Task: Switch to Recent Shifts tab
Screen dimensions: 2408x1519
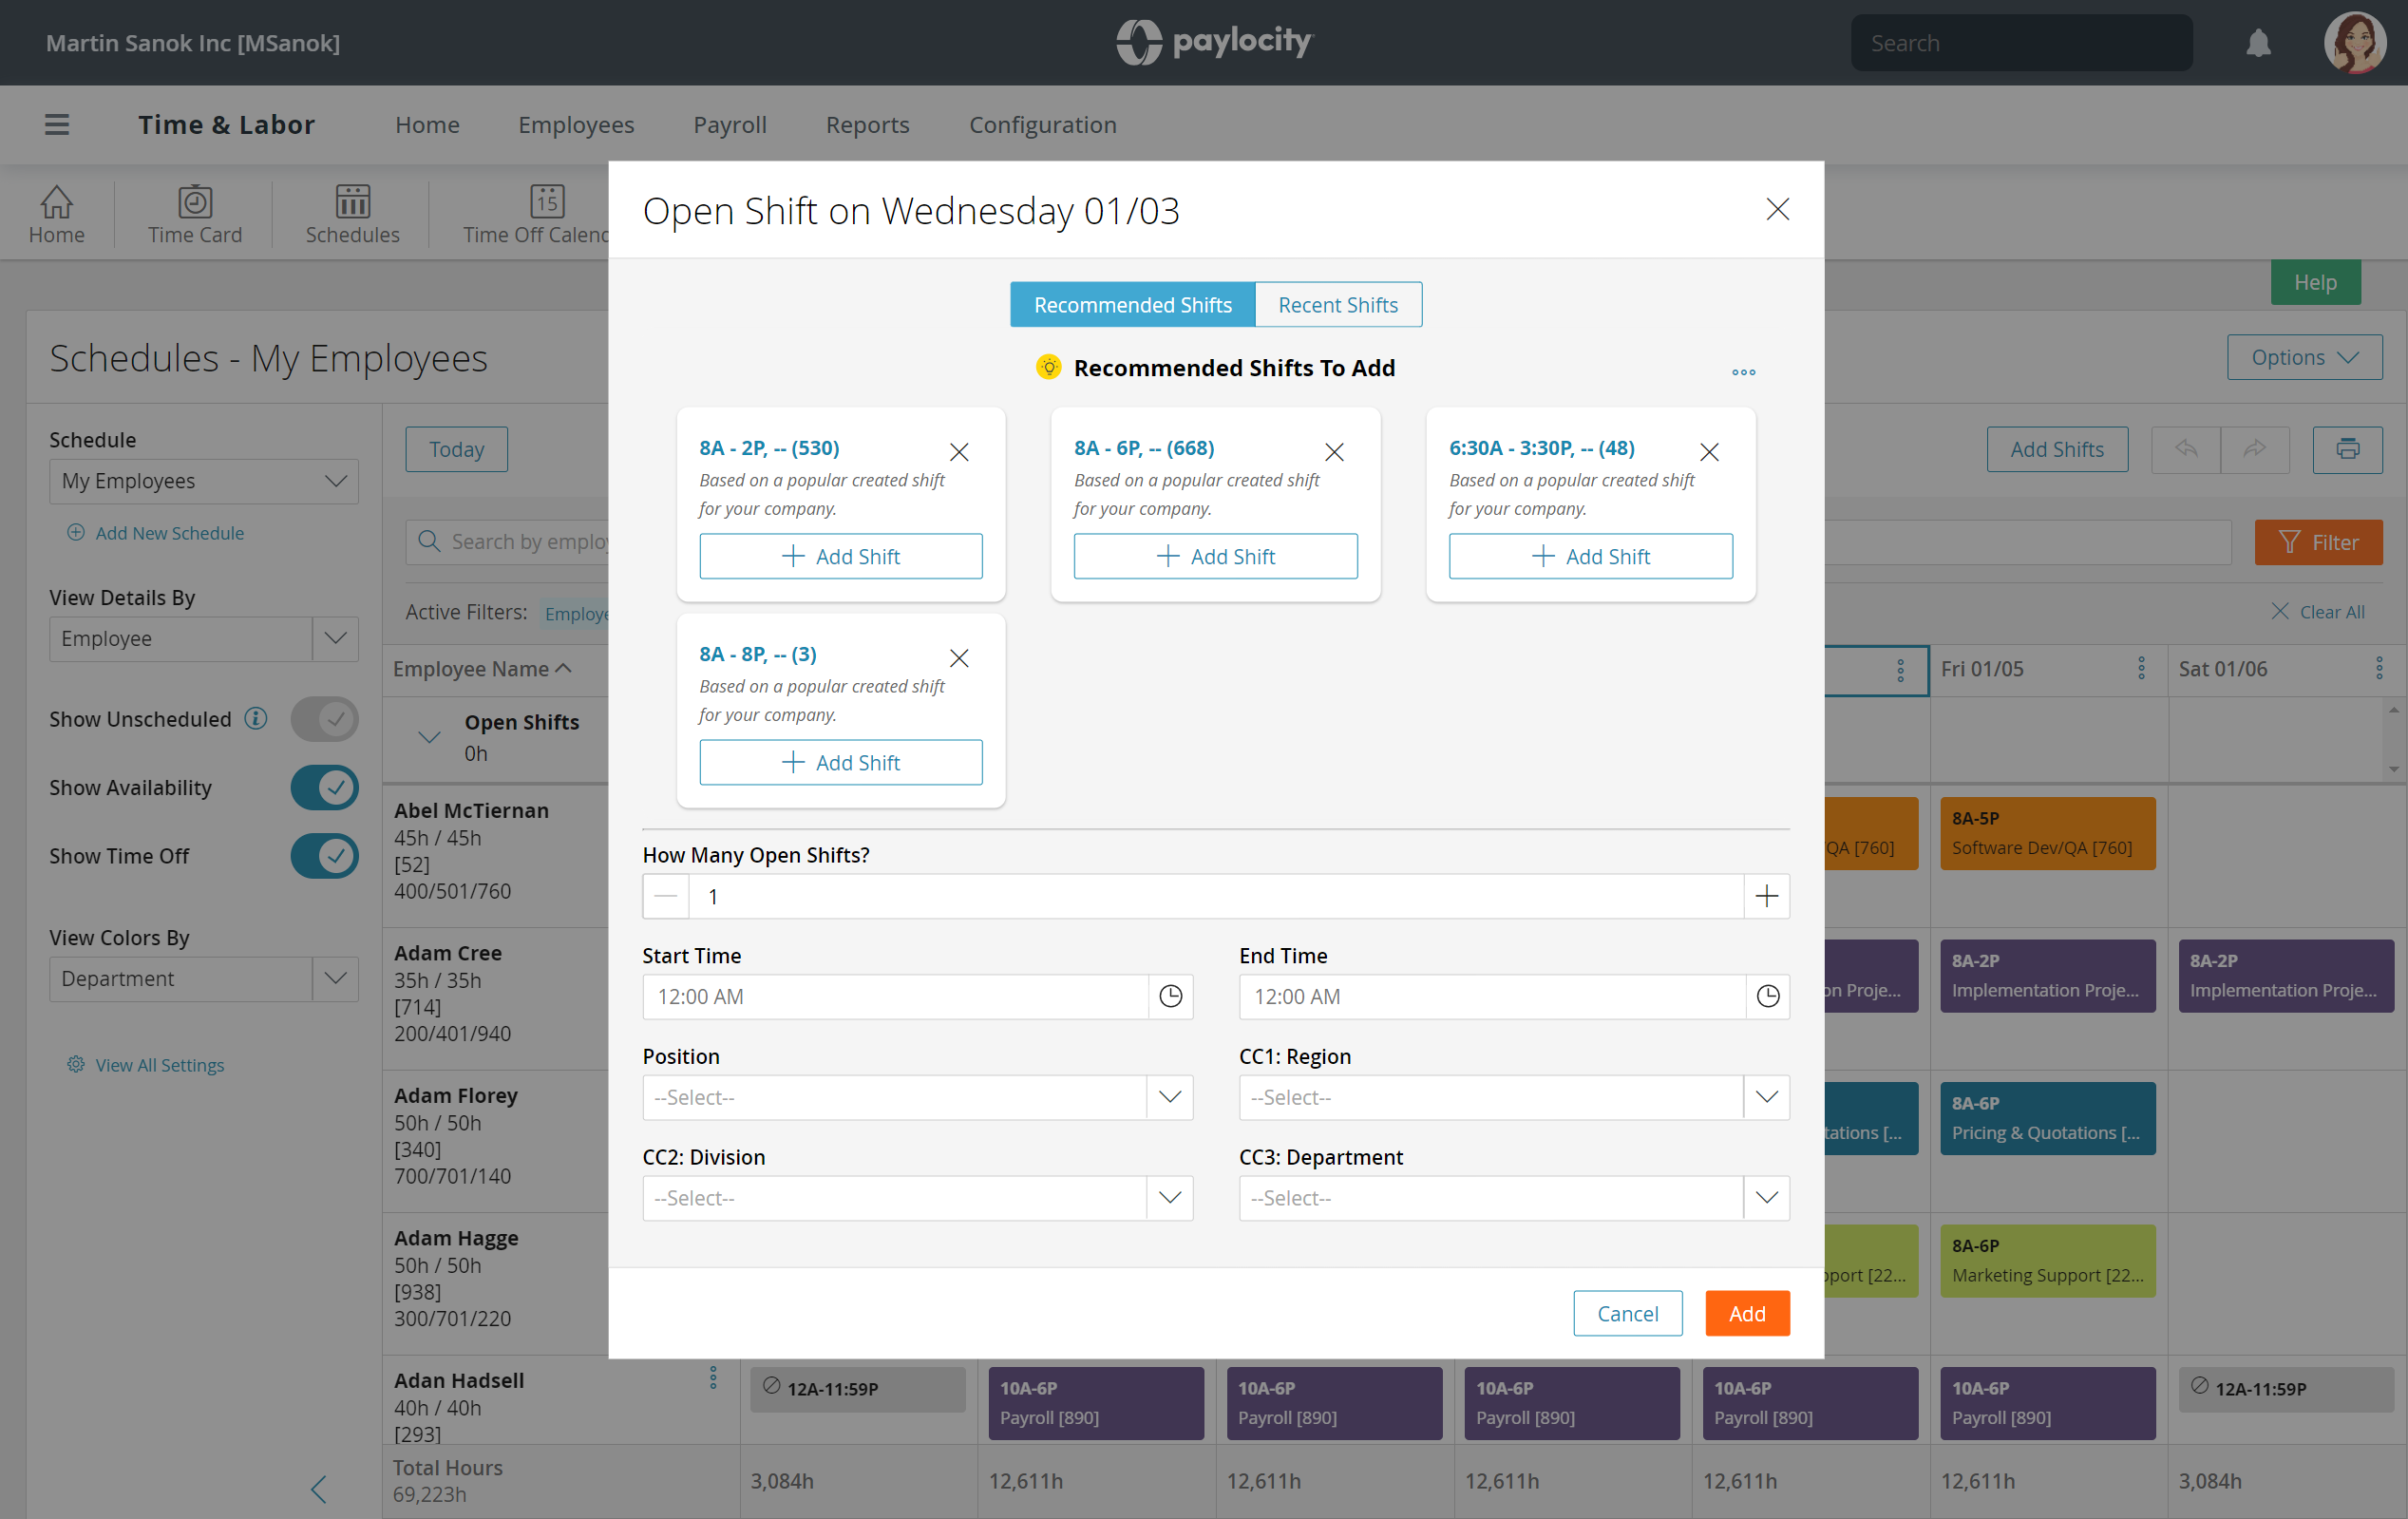Action: [1338, 305]
